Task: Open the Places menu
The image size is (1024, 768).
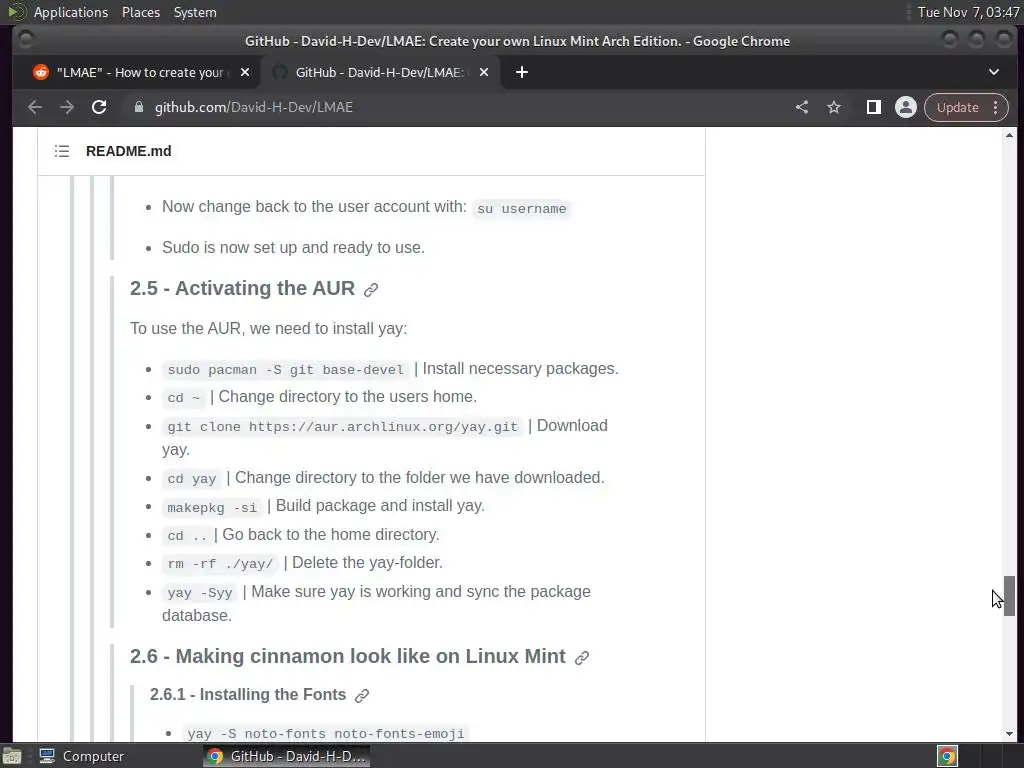Action: pyautogui.click(x=140, y=12)
